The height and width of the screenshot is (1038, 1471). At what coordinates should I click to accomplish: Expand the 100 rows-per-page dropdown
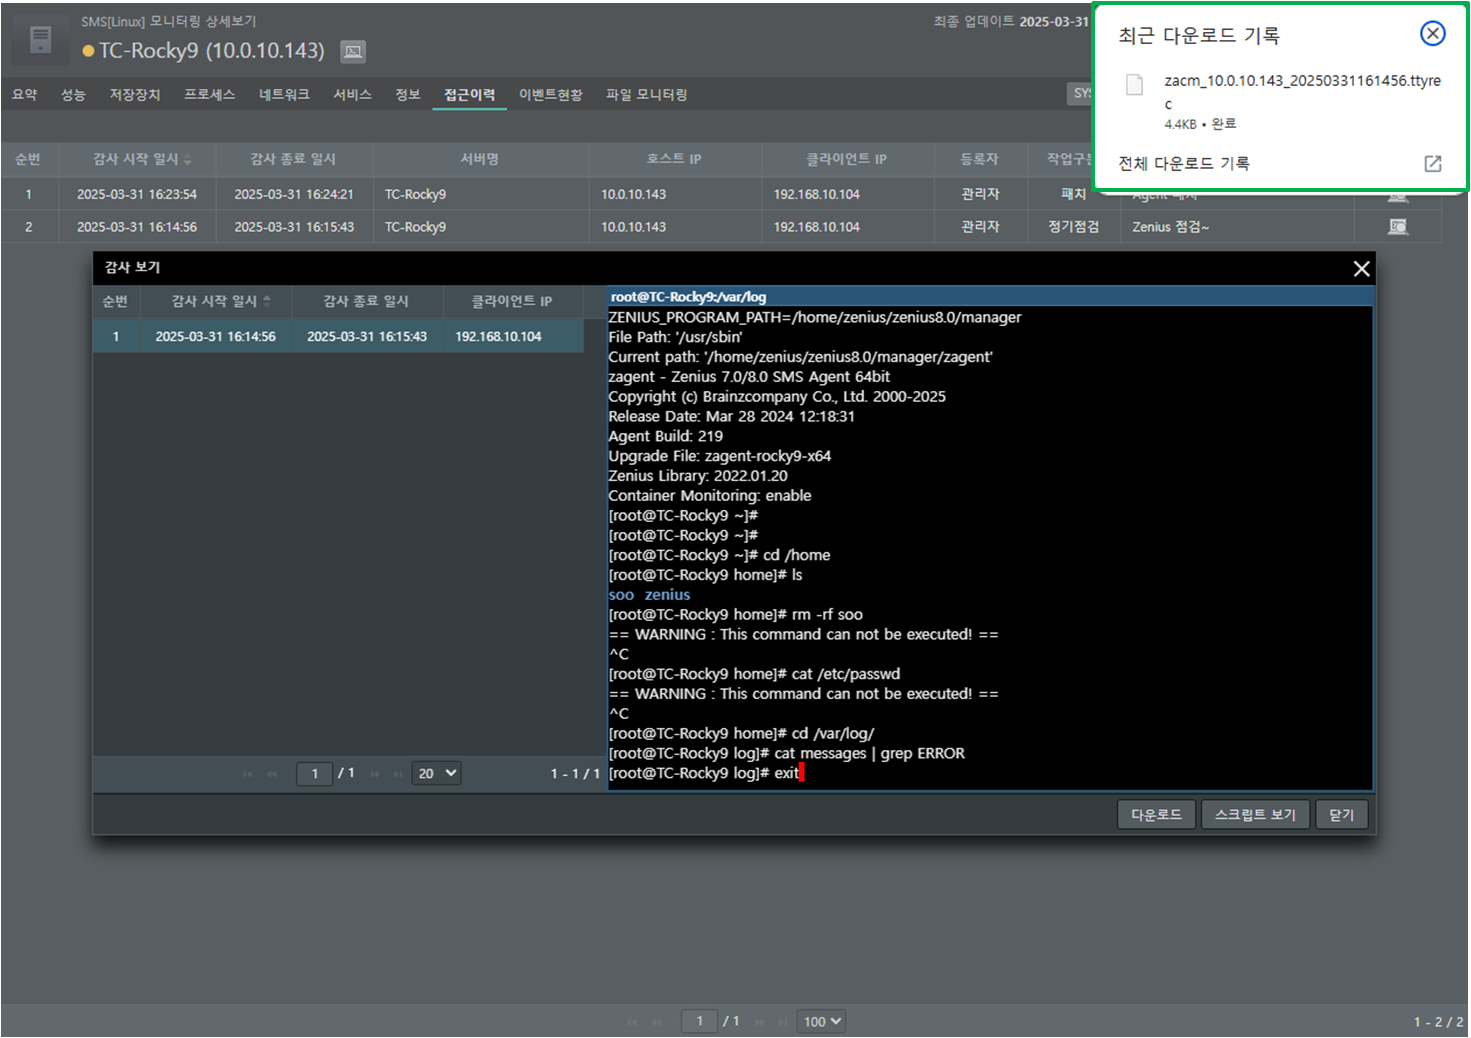(823, 1021)
